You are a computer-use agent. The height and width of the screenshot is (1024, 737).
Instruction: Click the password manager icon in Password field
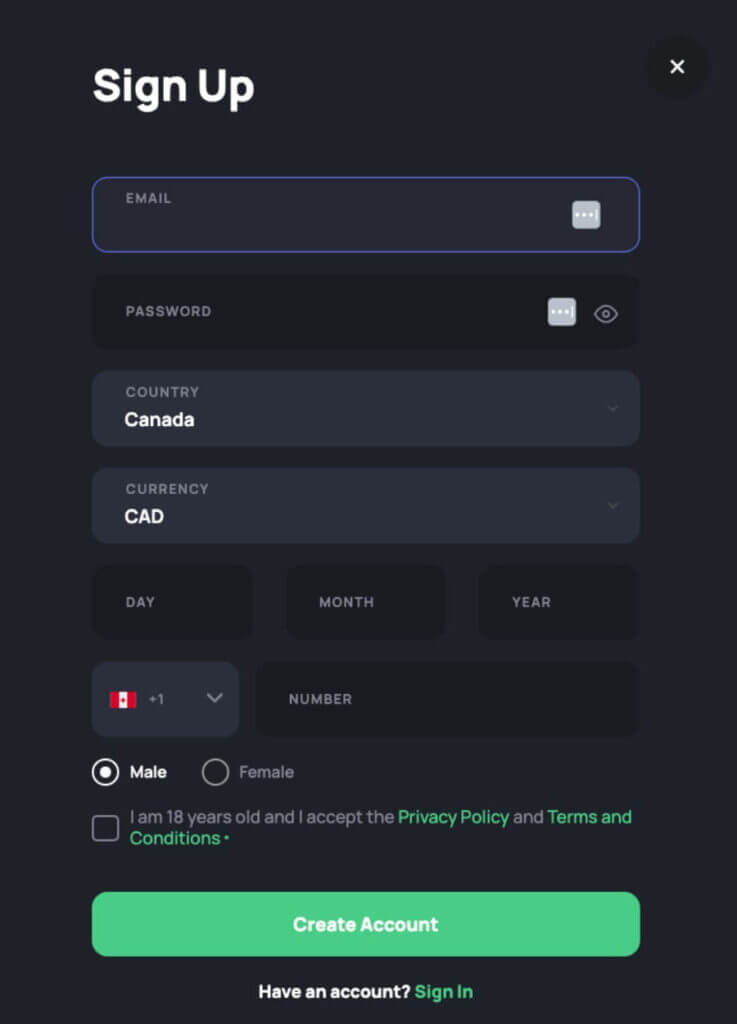coord(562,312)
